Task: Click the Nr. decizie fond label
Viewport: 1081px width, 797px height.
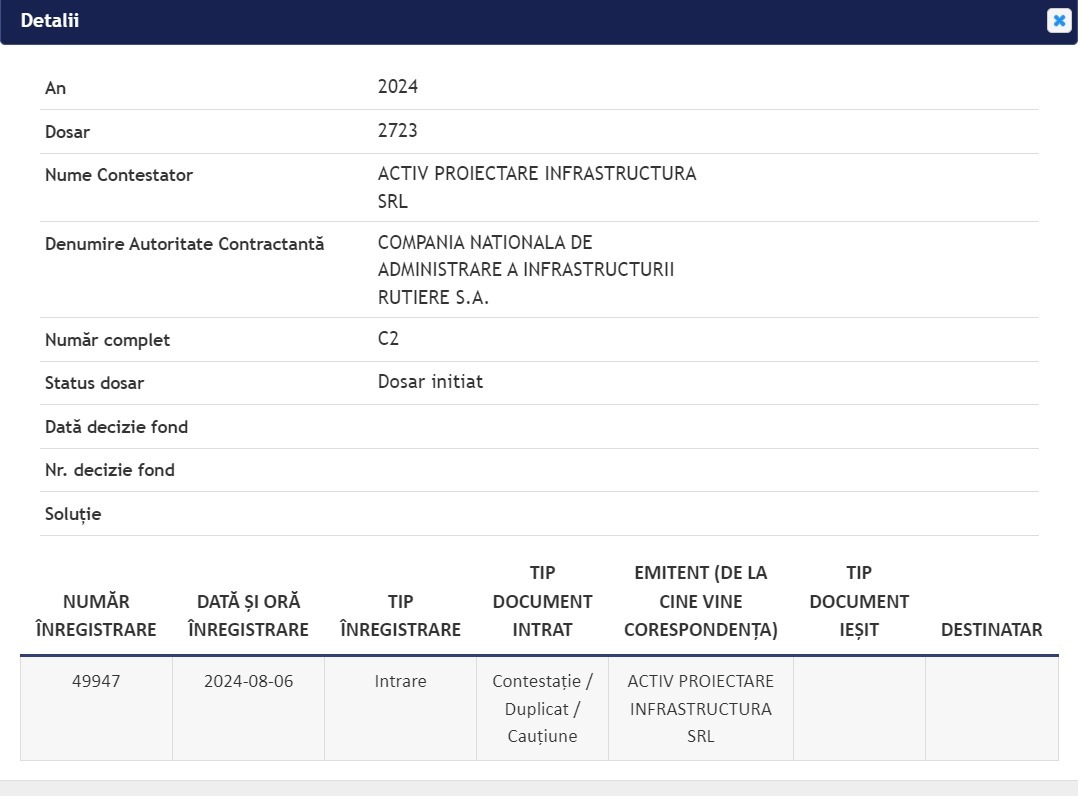Action: [110, 470]
